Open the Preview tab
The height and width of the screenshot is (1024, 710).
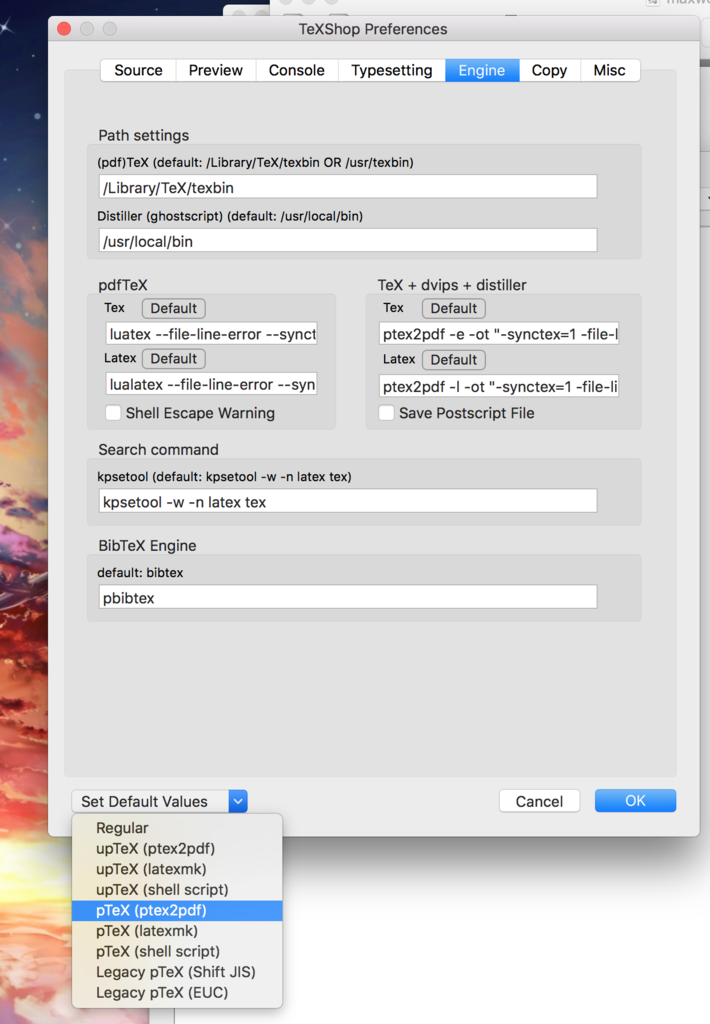coord(216,70)
